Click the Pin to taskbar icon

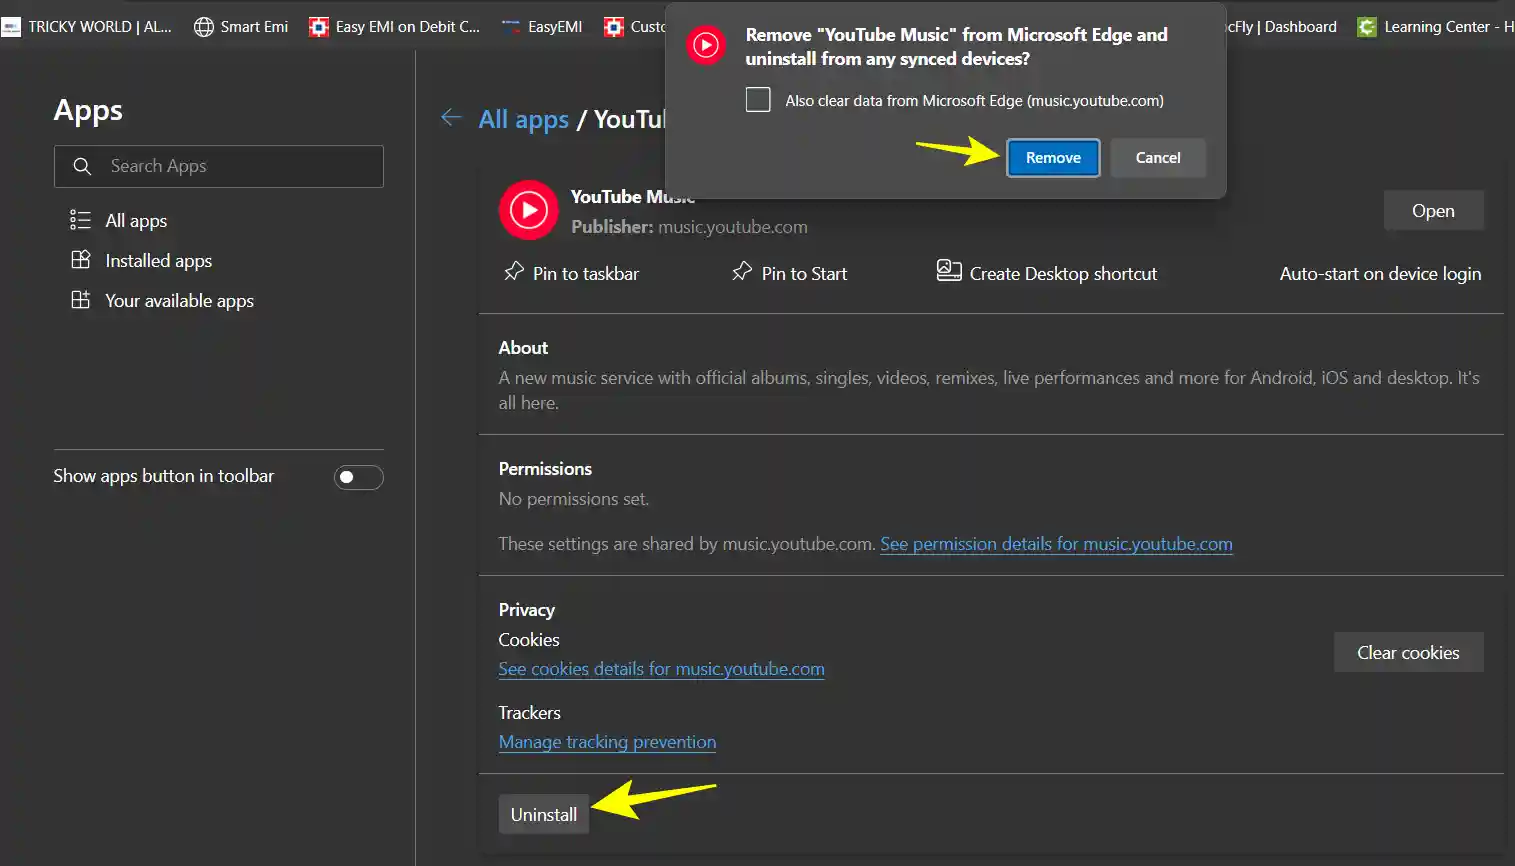pyautogui.click(x=513, y=271)
